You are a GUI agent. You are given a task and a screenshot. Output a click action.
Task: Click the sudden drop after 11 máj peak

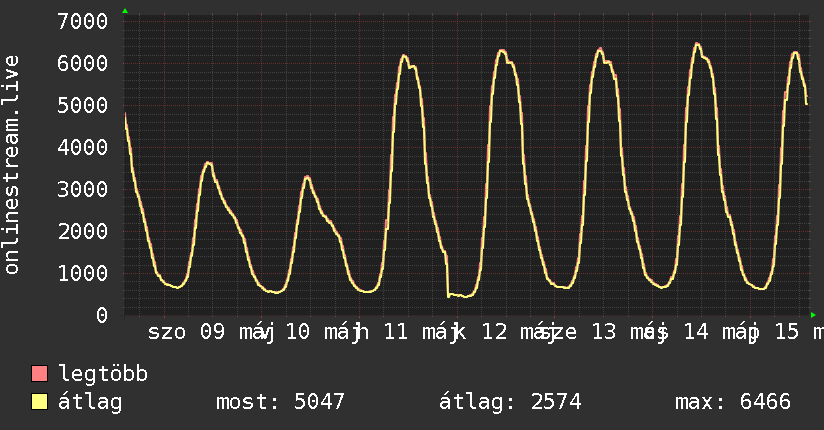[448, 275]
